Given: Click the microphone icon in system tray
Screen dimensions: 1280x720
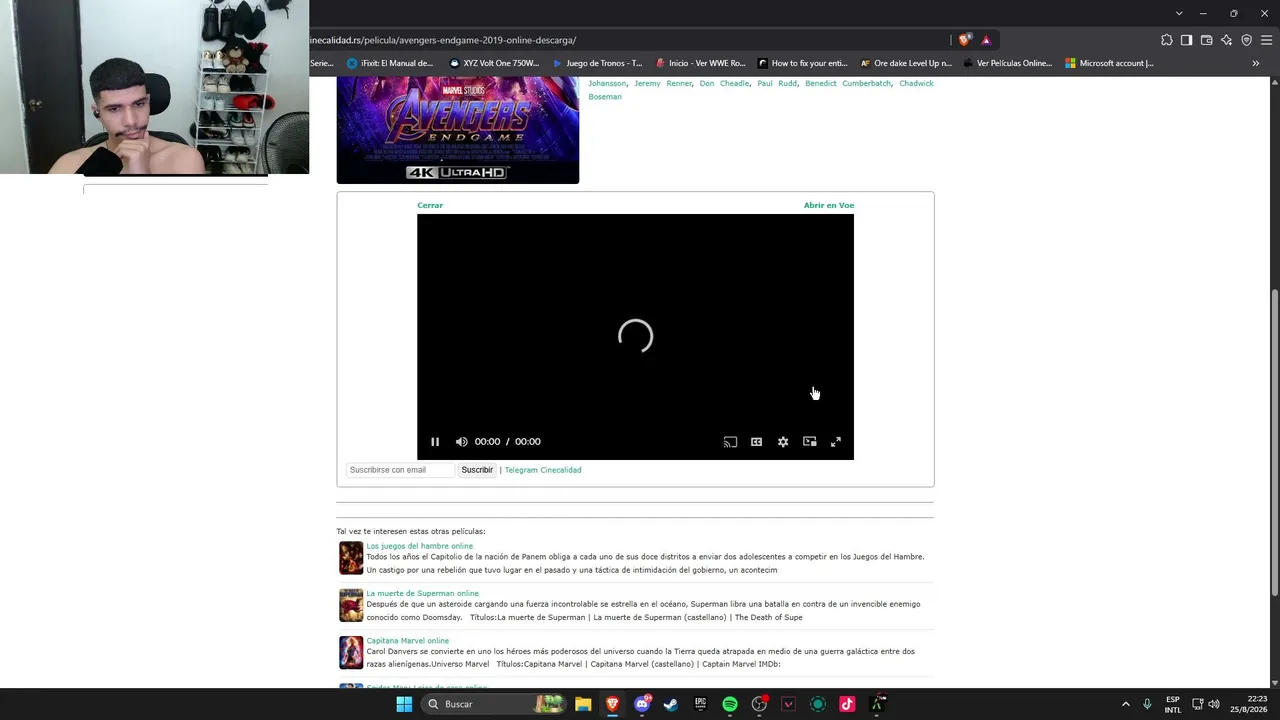Looking at the screenshot, I should pos(1148,704).
